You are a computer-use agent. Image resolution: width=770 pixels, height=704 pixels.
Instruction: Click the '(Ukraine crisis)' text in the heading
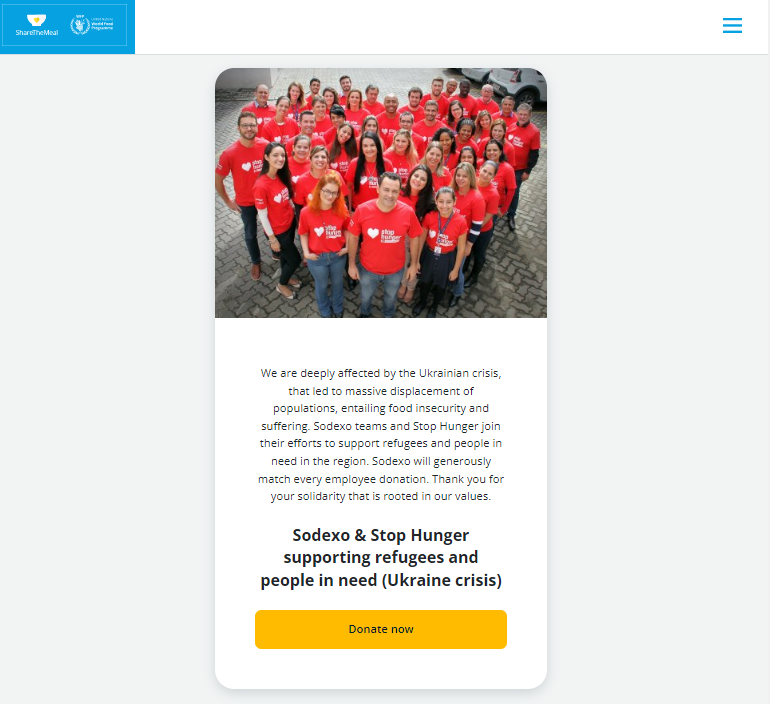tap(441, 580)
